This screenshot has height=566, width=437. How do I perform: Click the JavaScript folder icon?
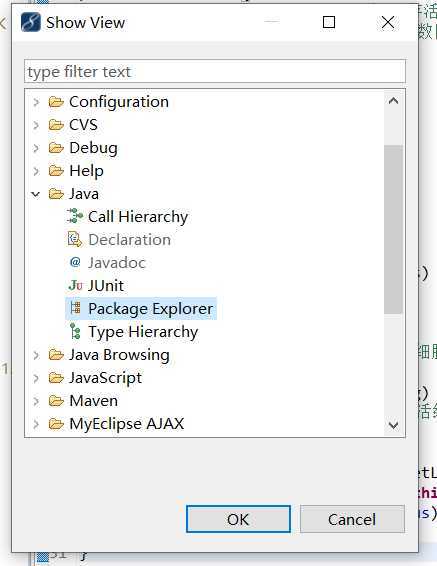click(56, 378)
